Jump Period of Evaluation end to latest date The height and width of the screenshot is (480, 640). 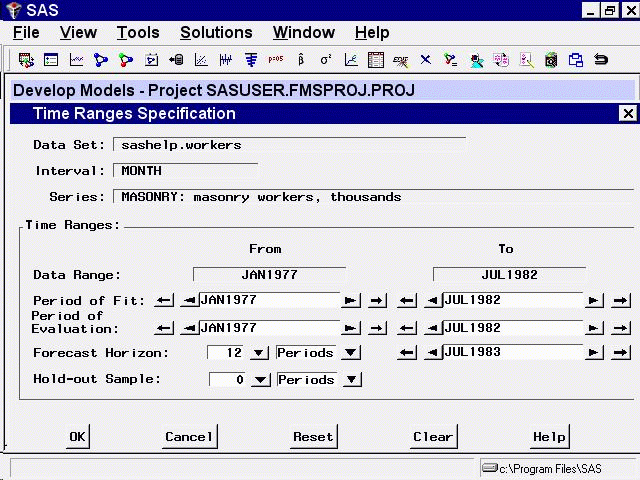620,328
